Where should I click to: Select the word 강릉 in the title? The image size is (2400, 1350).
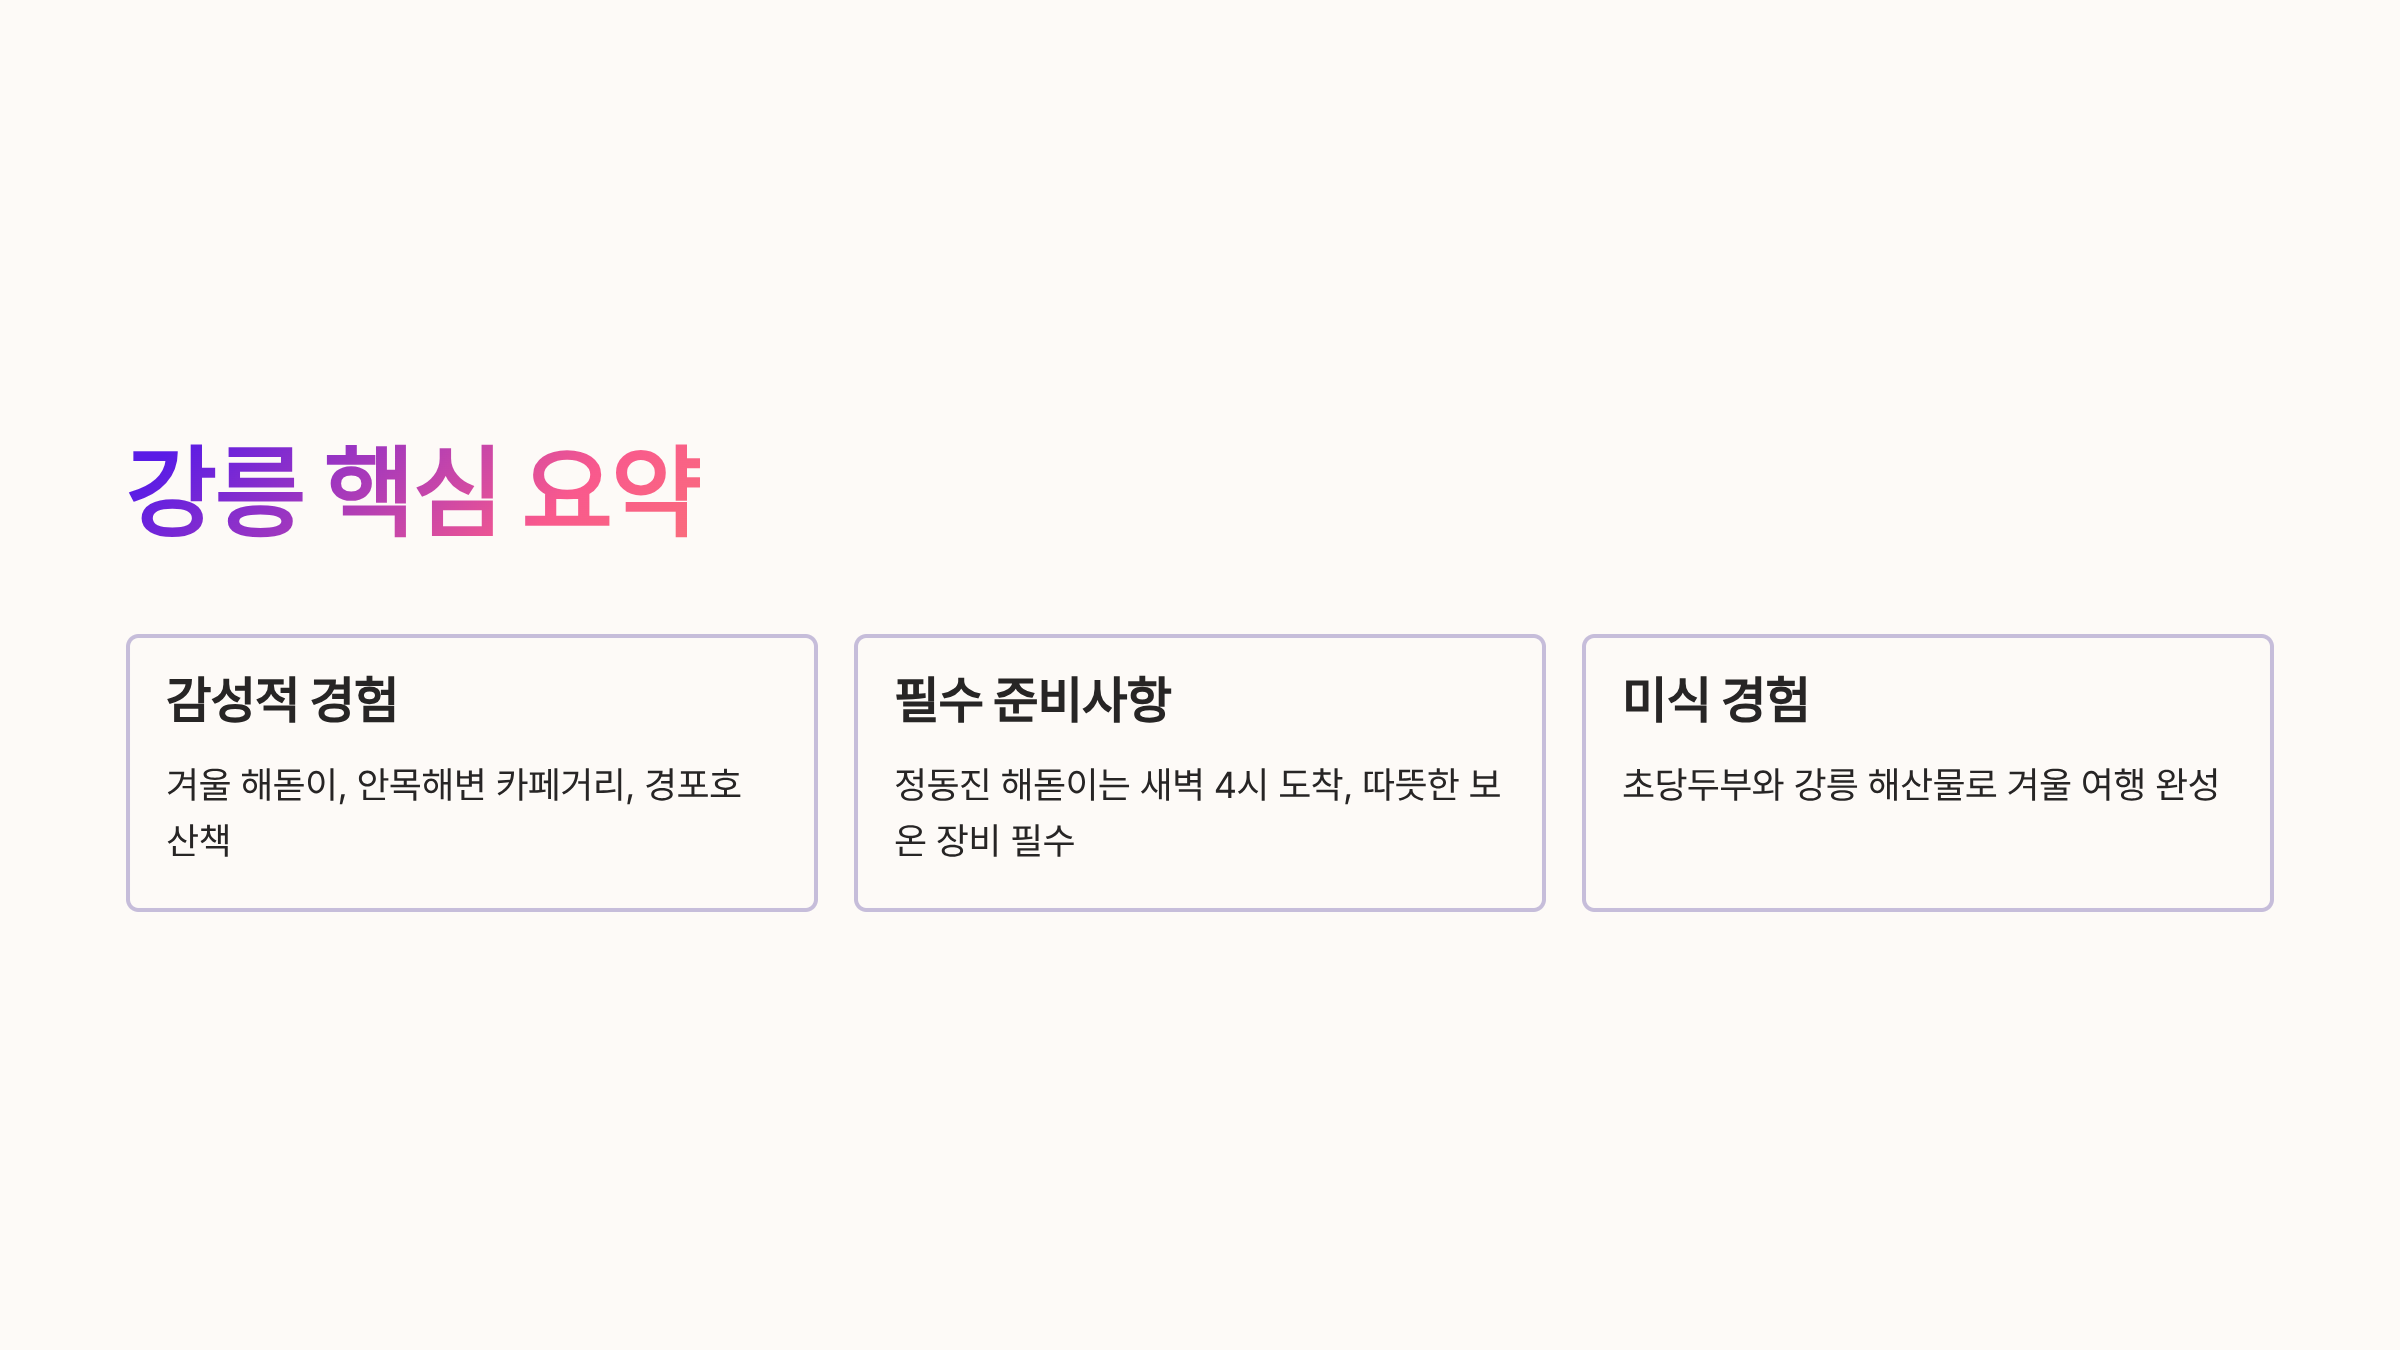pos(215,490)
